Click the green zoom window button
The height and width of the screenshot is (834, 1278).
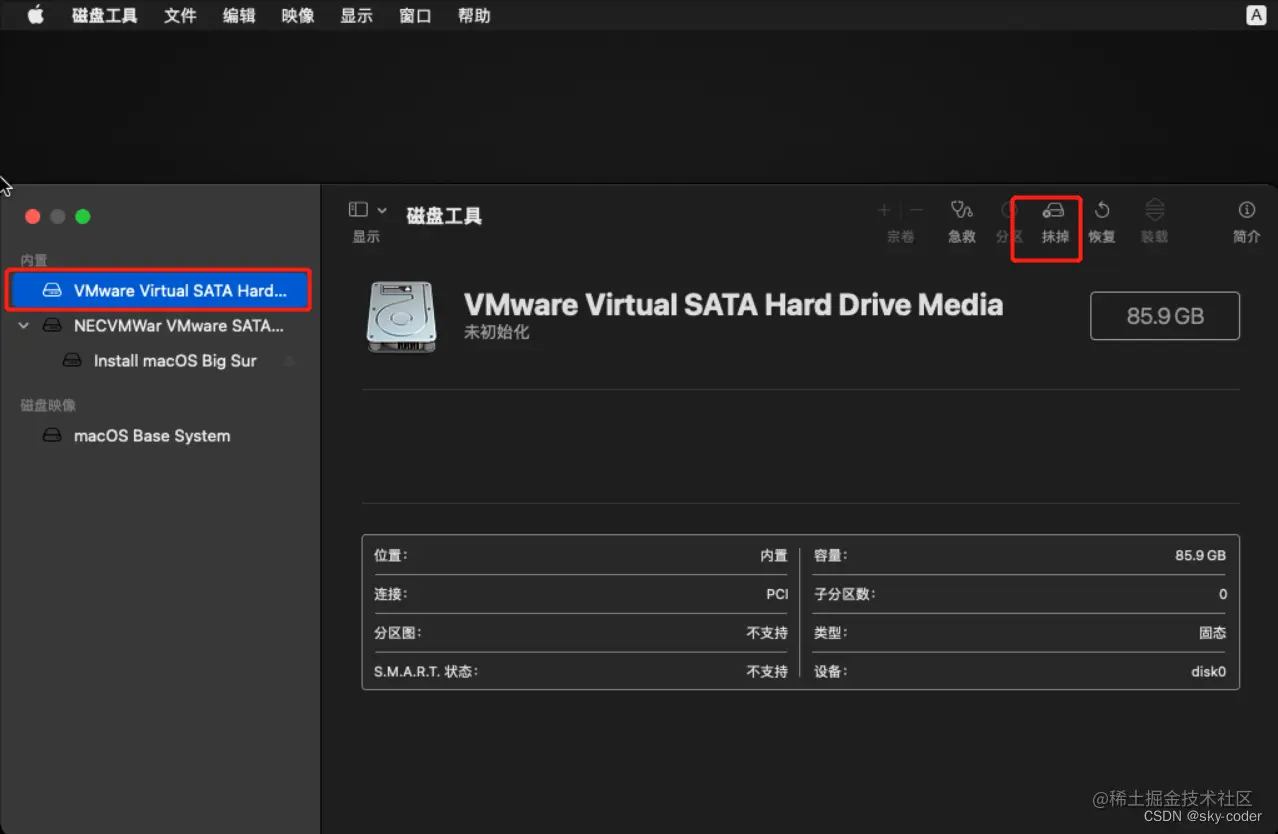(83, 216)
